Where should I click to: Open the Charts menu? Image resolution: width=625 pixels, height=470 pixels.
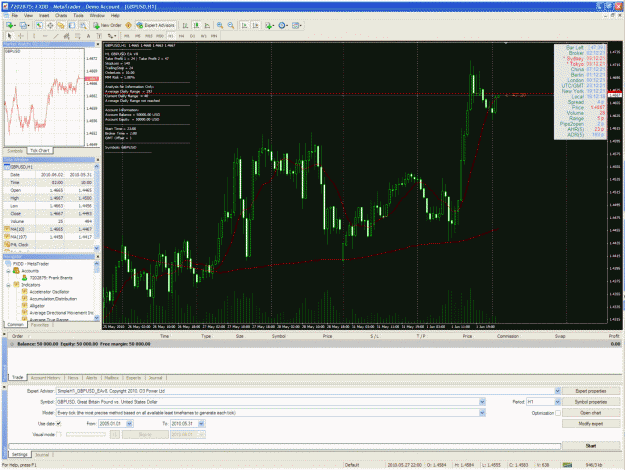click(x=61, y=16)
